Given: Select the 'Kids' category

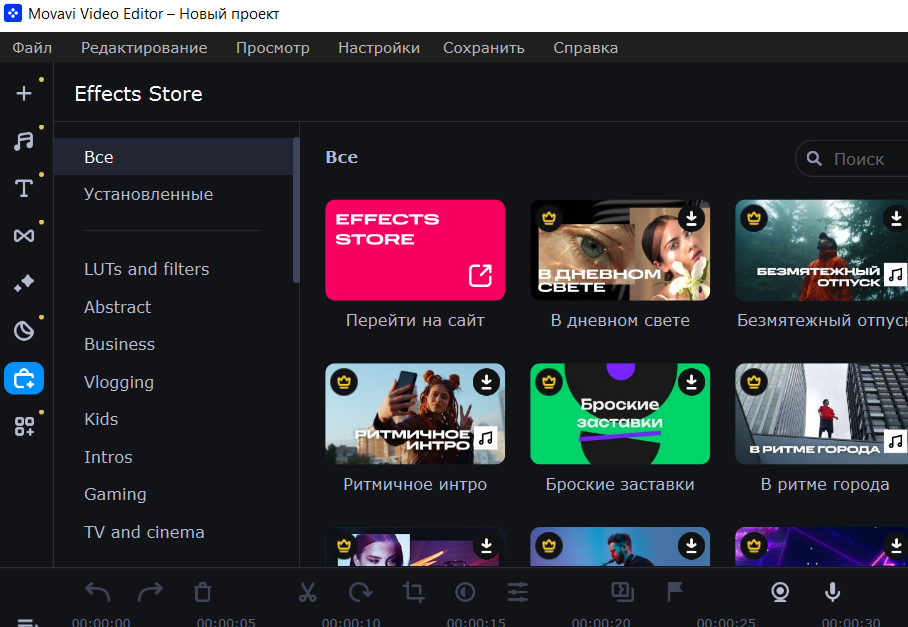Looking at the screenshot, I should pyautogui.click(x=101, y=419).
